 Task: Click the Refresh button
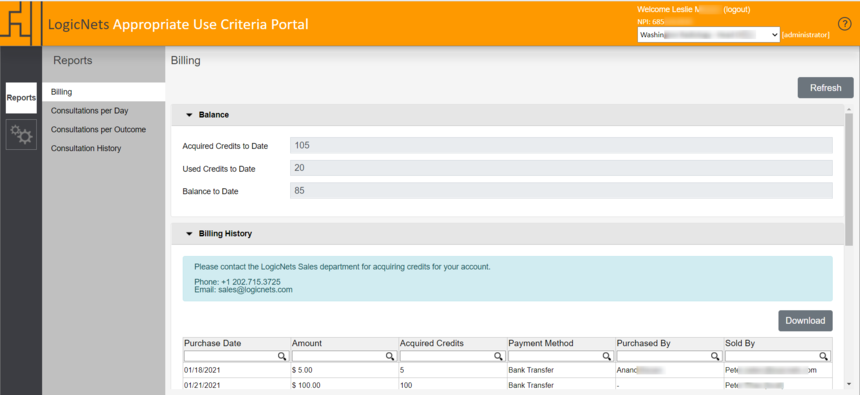[825, 88]
